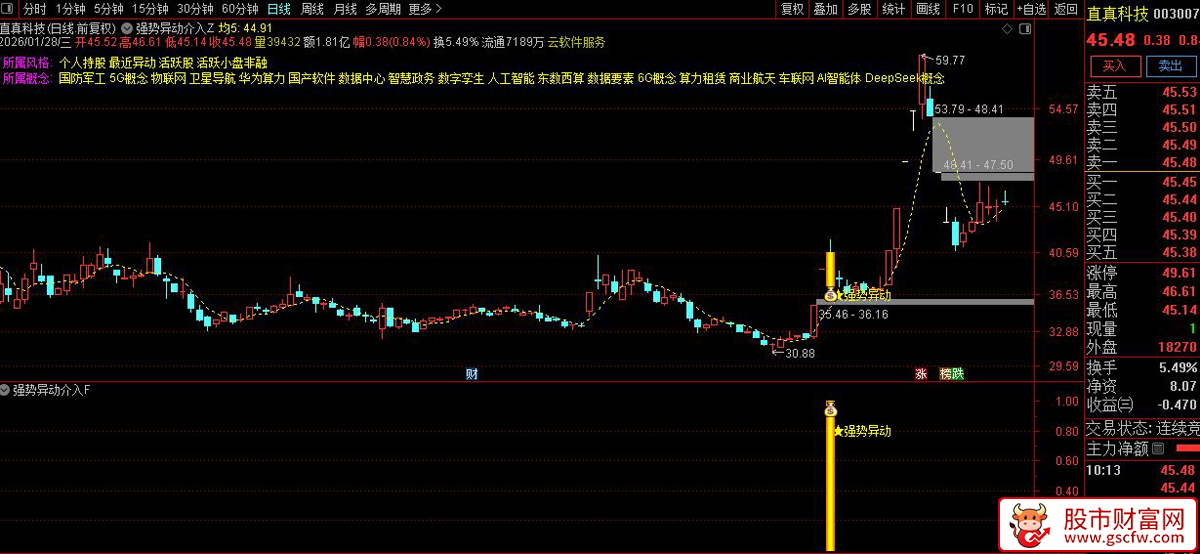Click the 卫星导航 concept tag

coord(212,77)
